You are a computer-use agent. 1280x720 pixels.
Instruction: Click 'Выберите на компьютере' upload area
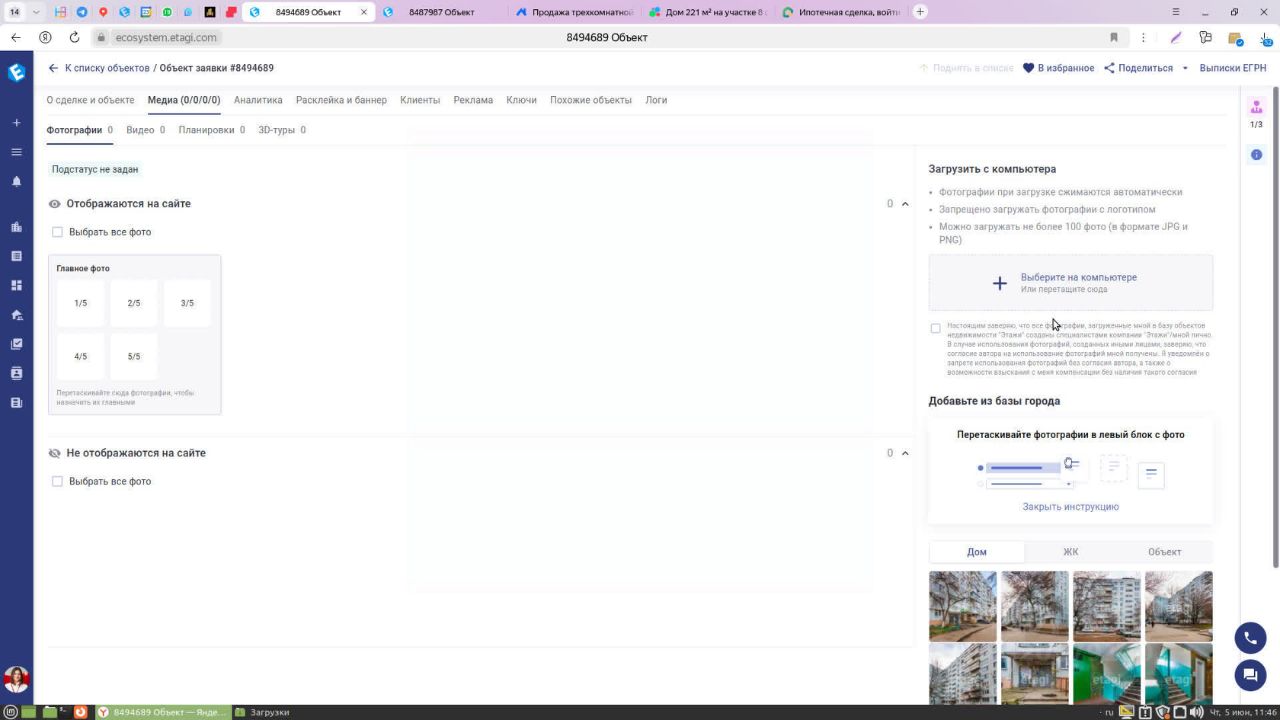coord(1070,283)
